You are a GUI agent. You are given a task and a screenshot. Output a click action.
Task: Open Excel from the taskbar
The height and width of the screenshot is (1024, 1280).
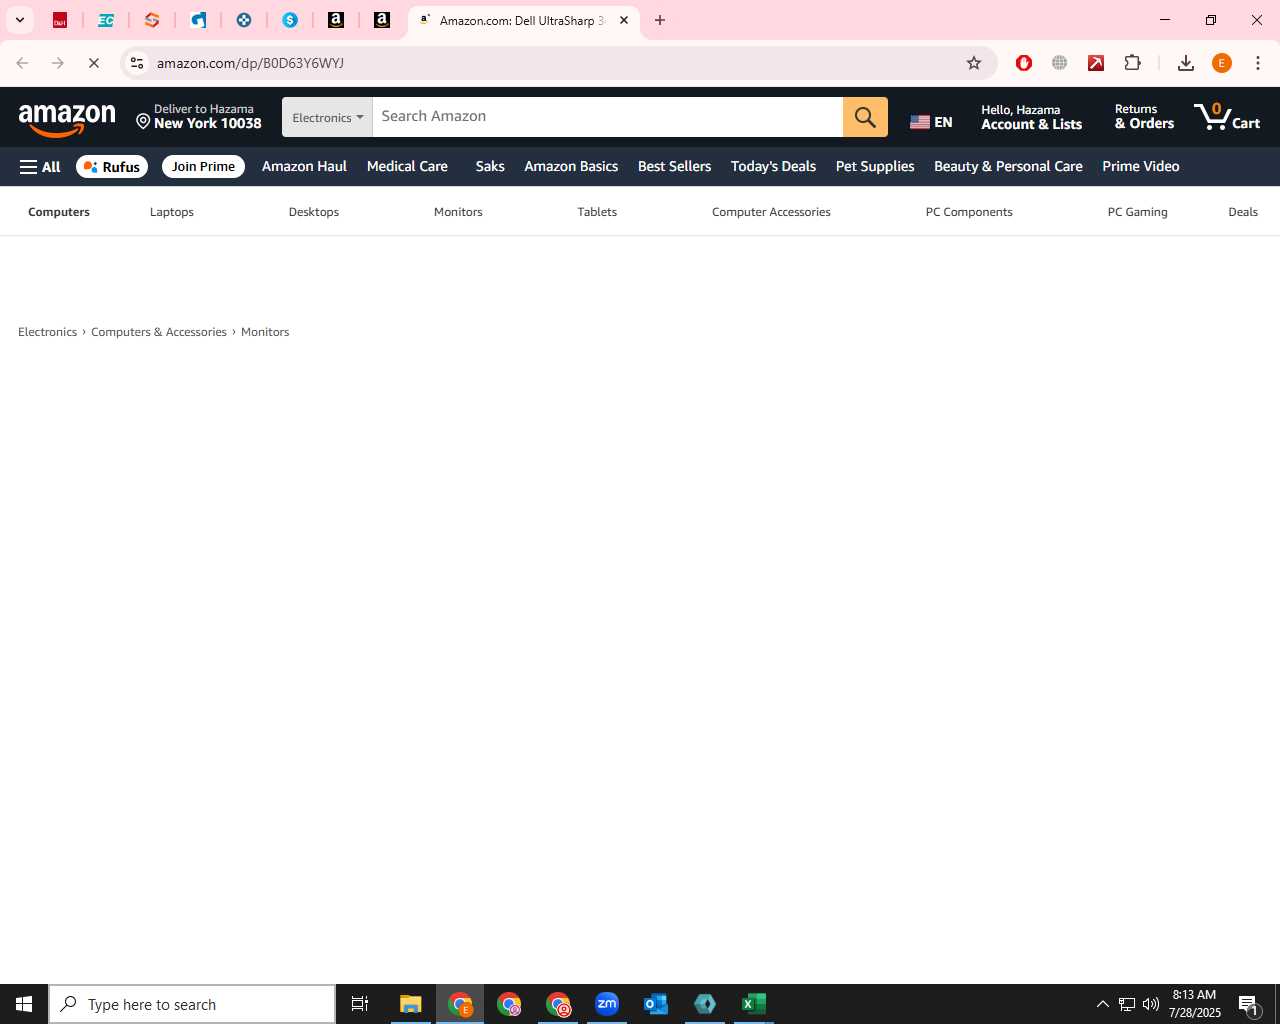754,1004
